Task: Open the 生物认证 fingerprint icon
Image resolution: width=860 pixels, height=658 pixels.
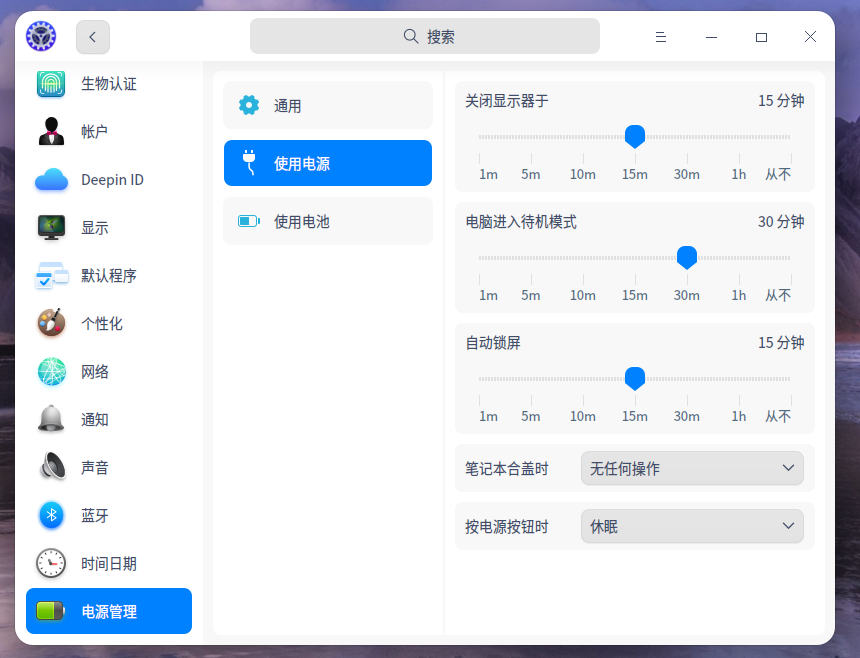Action: (51, 83)
